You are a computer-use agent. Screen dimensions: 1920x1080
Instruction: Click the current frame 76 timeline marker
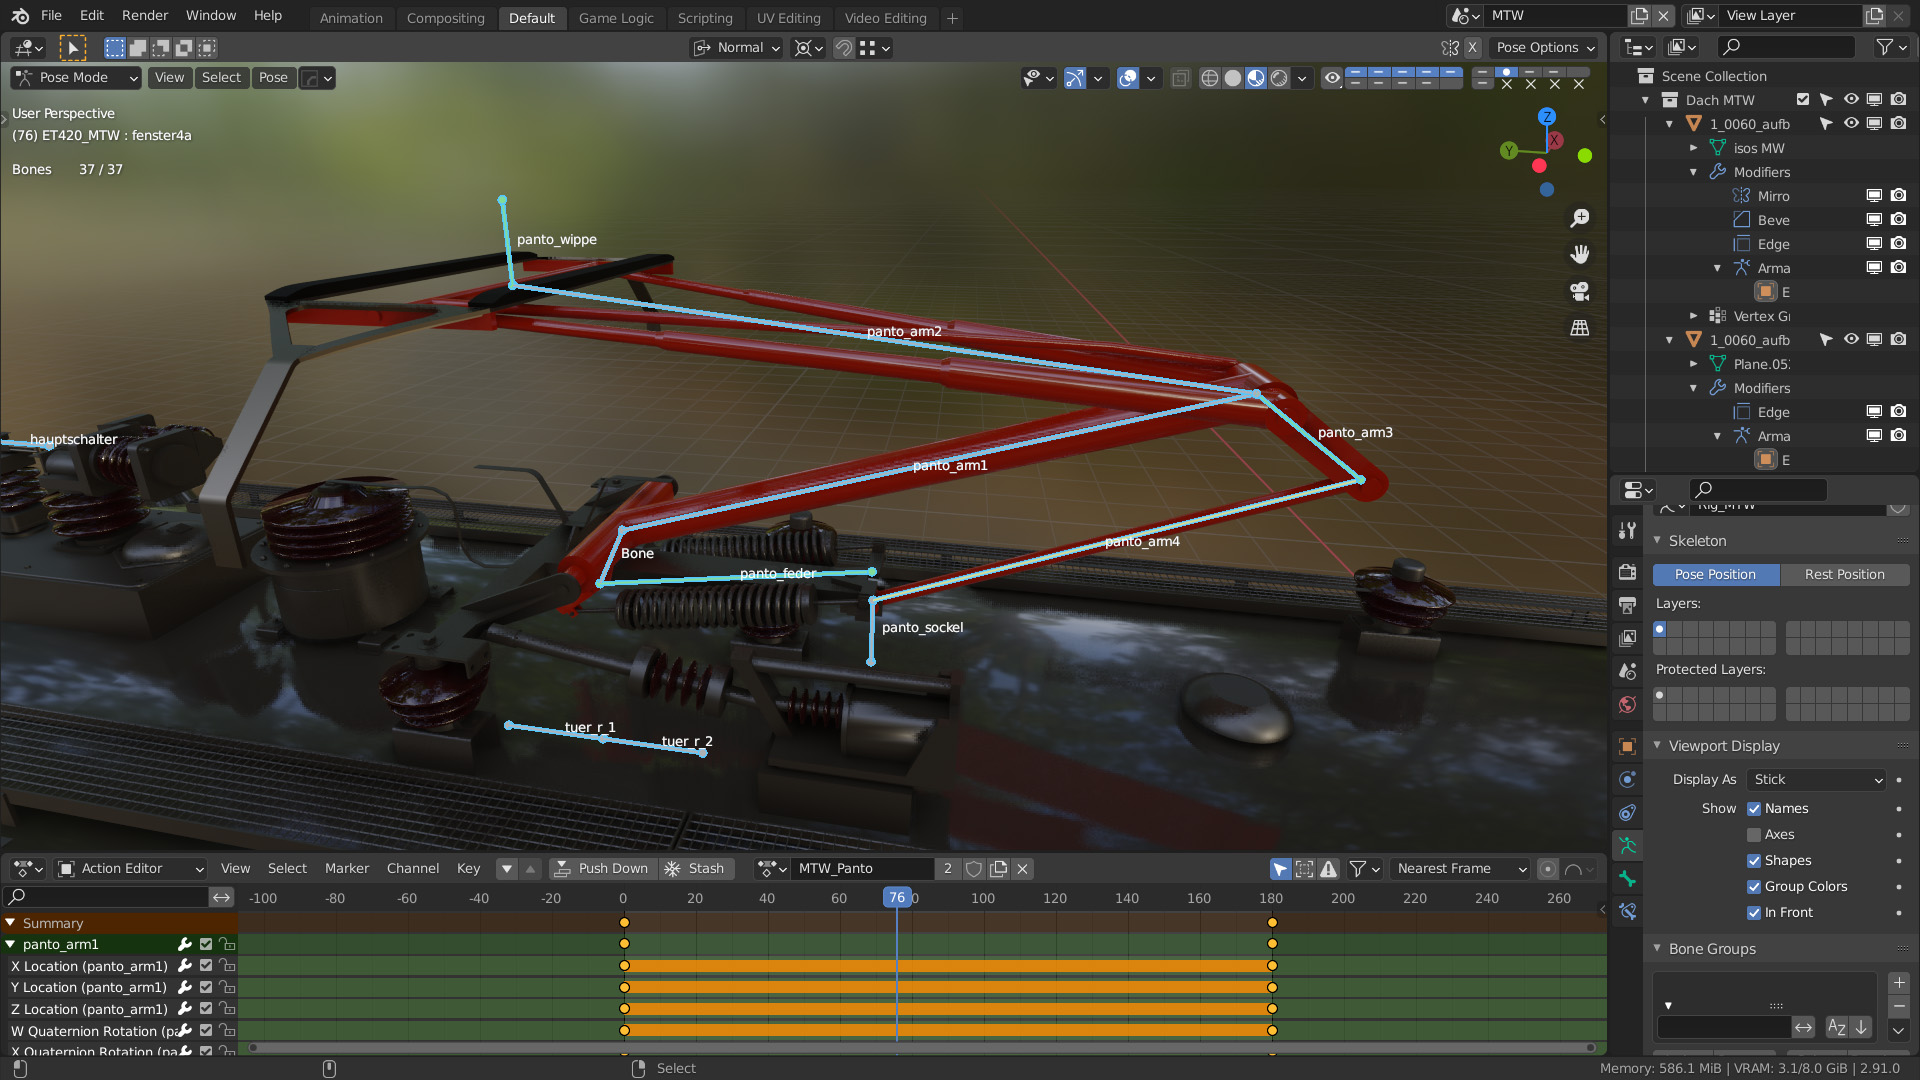tap(897, 898)
